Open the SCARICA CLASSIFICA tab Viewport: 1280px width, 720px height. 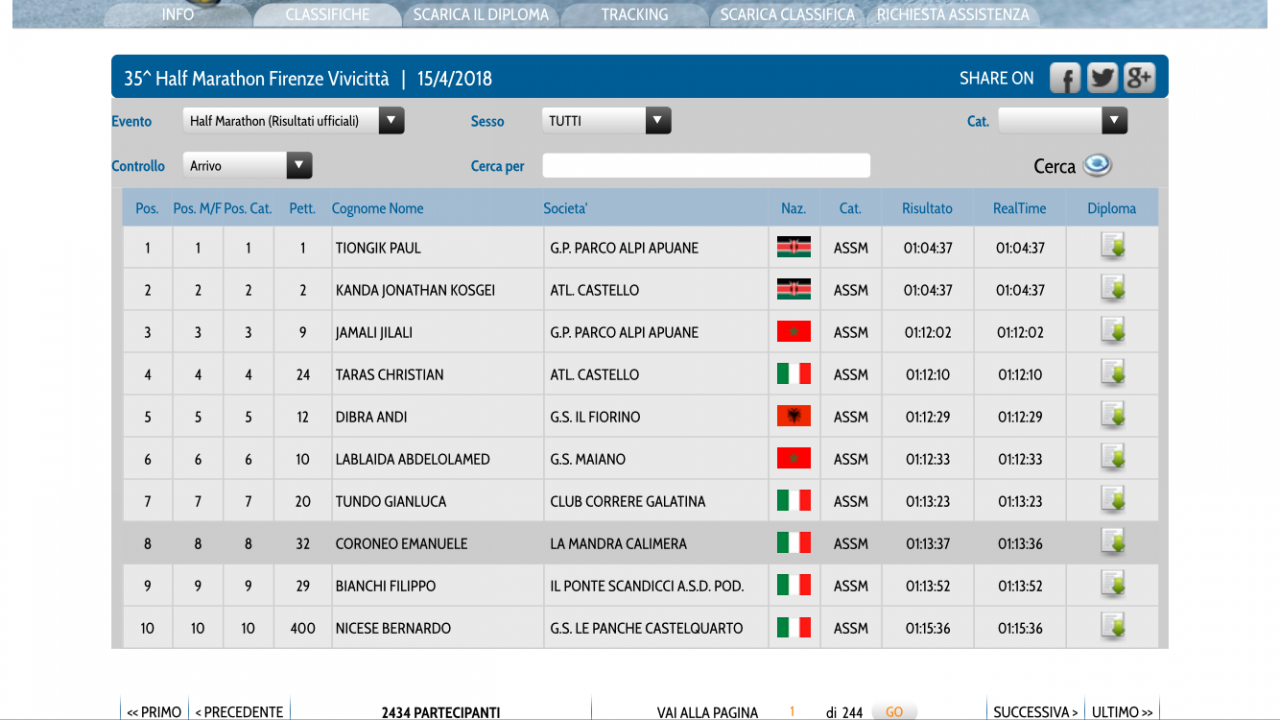[788, 15]
